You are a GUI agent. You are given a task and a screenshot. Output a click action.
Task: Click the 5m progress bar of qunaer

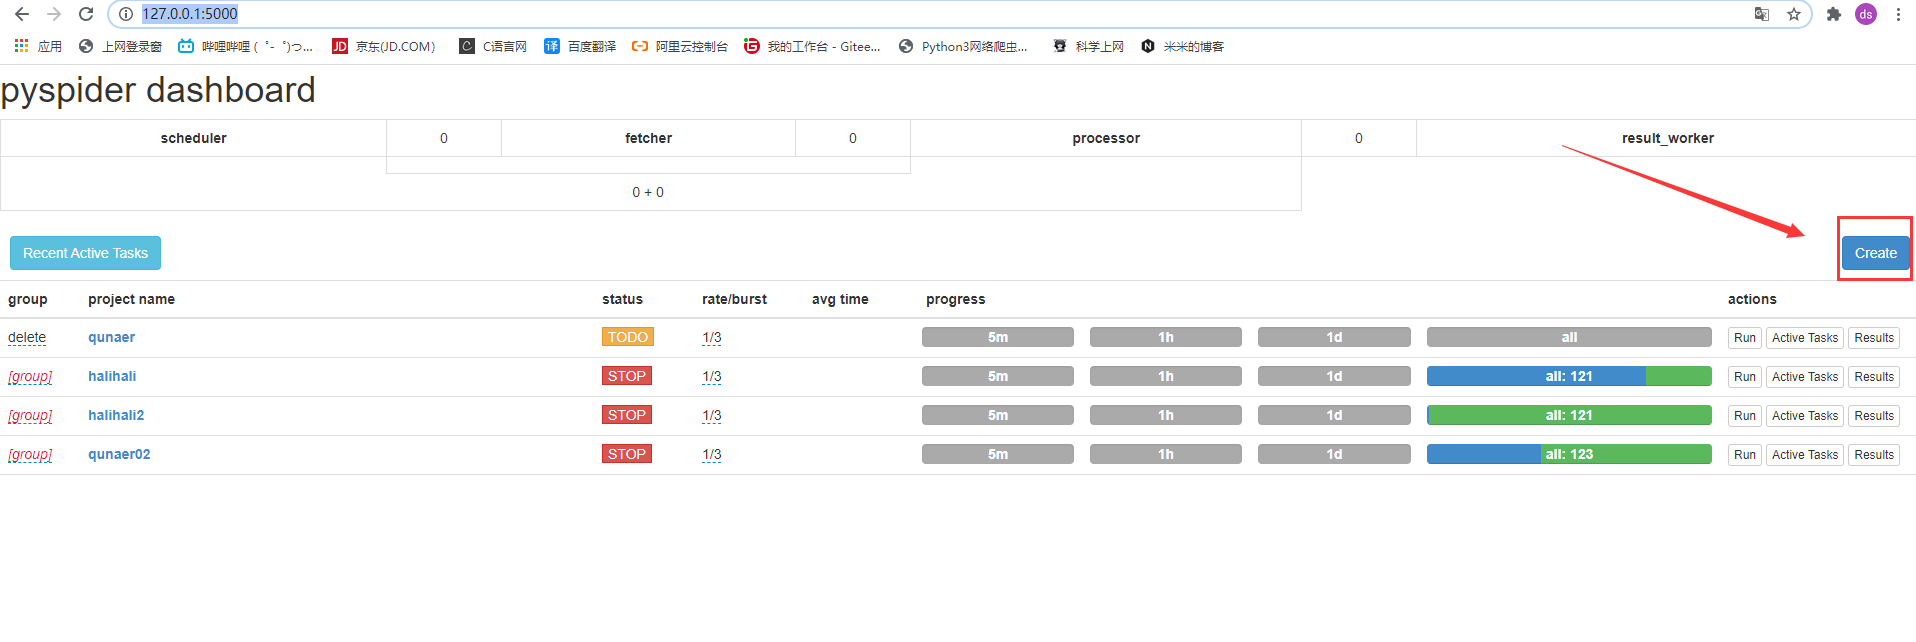point(998,337)
